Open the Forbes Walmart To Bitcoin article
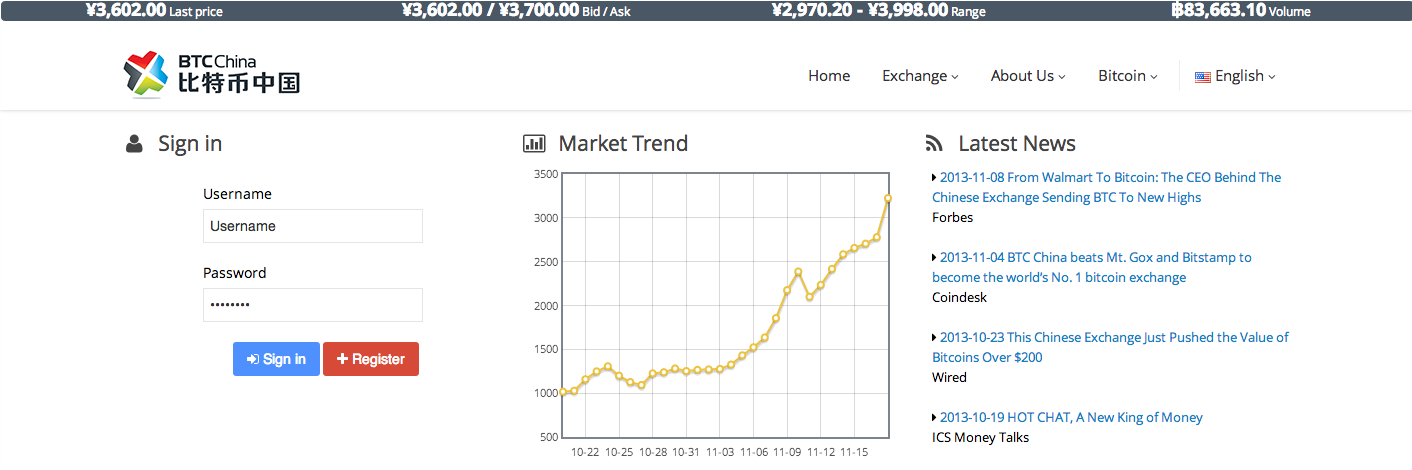The image size is (1412, 470). tap(1106, 187)
